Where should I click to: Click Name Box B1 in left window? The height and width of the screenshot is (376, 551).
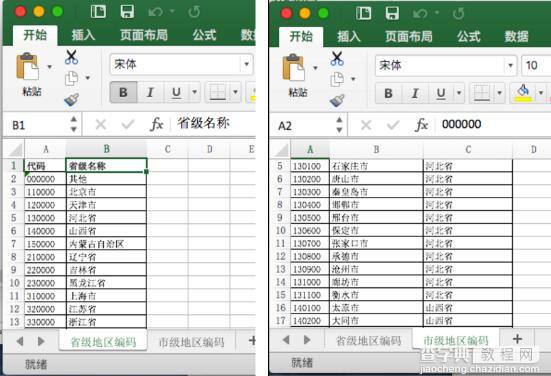pyautogui.click(x=37, y=125)
